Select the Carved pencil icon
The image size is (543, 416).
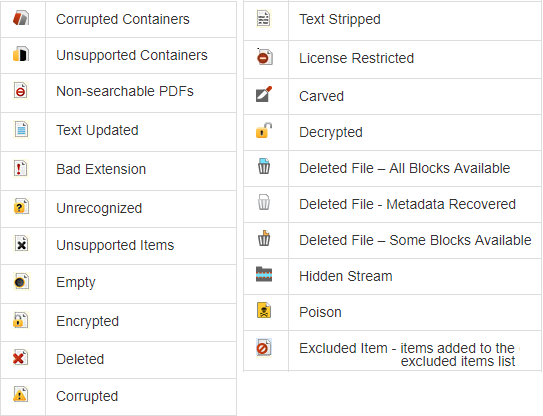[264, 94]
